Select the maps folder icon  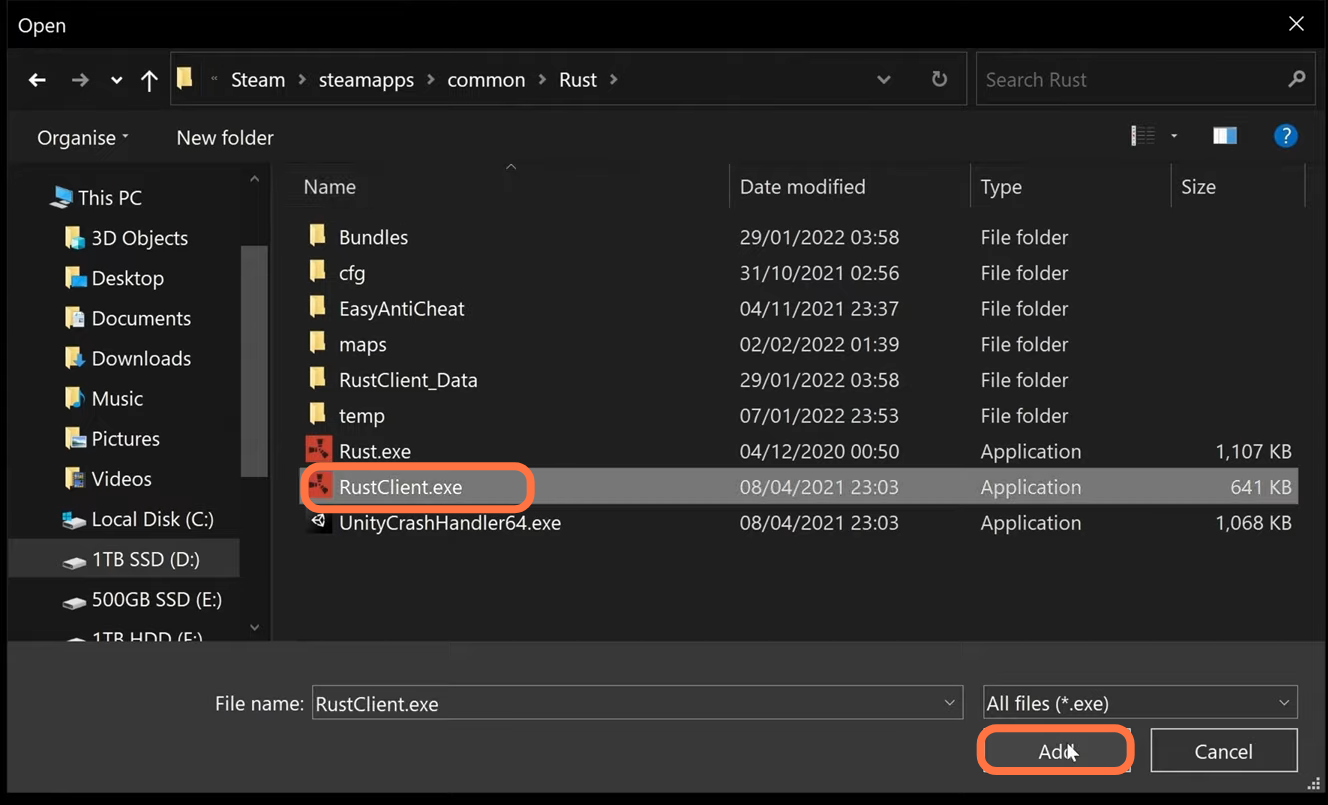(318, 343)
